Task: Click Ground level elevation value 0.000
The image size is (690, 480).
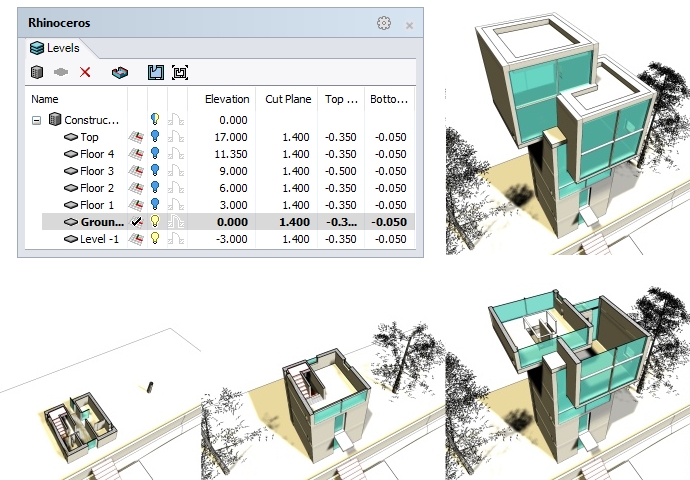Action: tap(230, 222)
